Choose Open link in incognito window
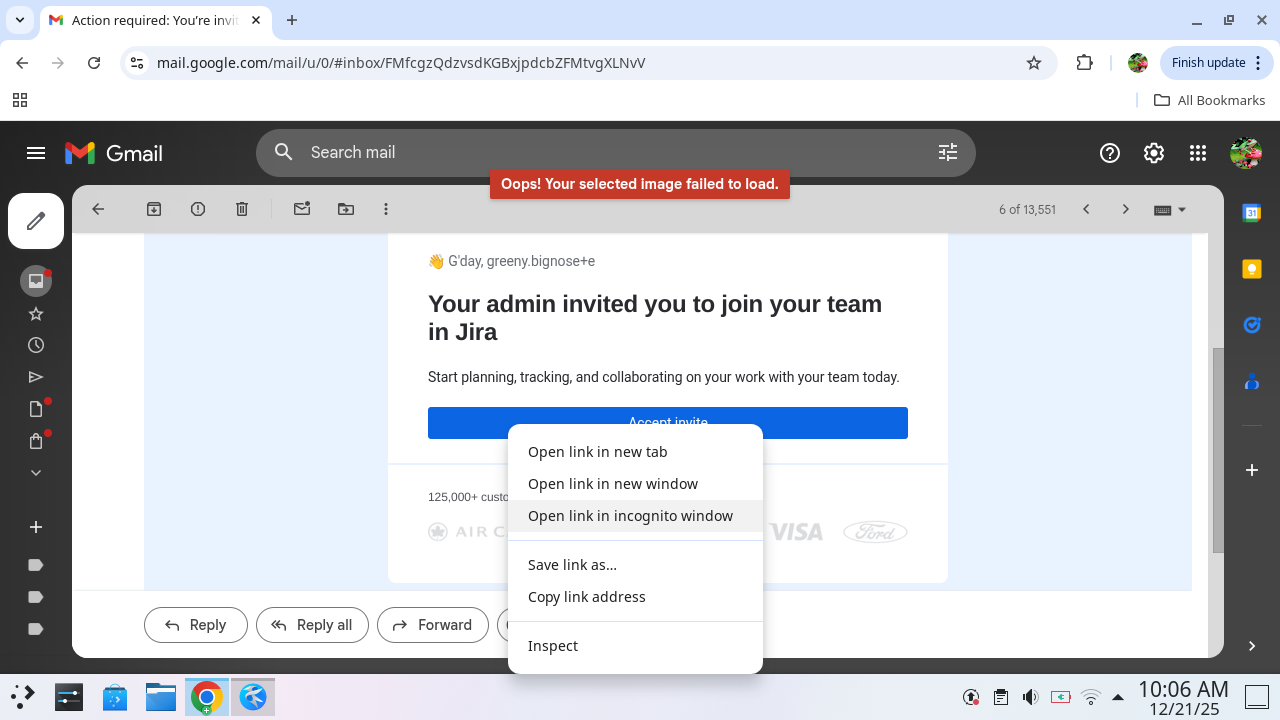 (635, 516)
